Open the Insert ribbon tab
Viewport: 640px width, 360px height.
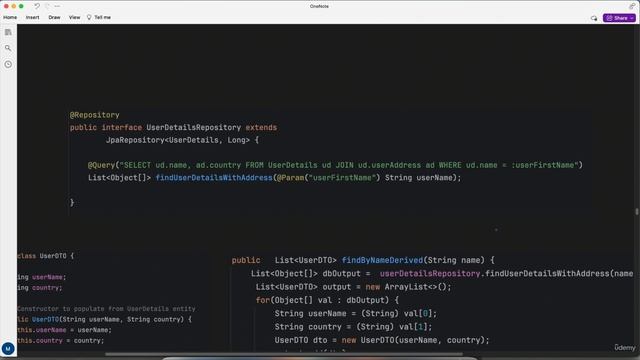tap(33, 18)
